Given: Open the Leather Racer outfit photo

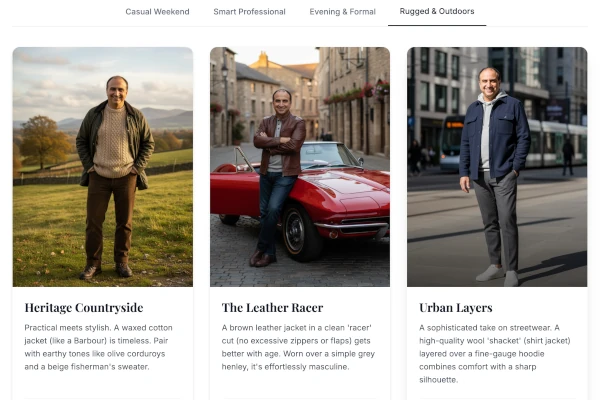Looking at the screenshot, I should coord(300,167).
